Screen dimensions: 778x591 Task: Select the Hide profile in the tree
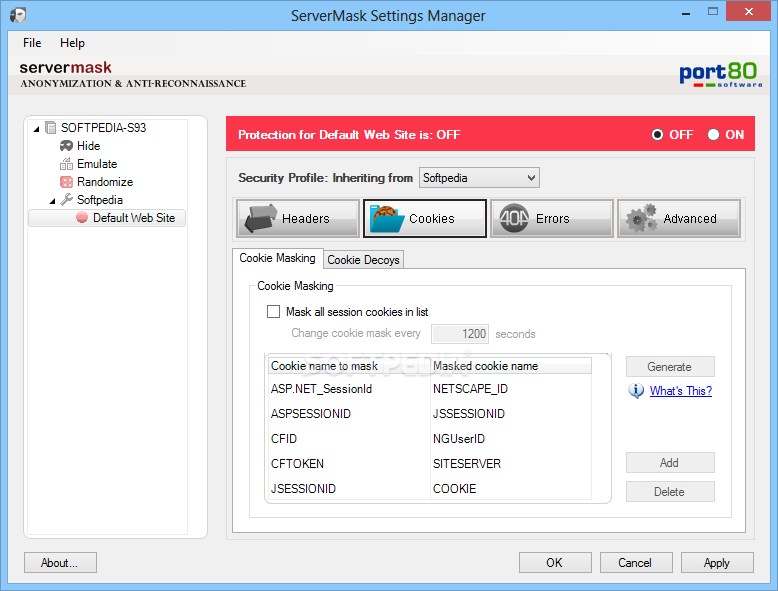(88, 146)
